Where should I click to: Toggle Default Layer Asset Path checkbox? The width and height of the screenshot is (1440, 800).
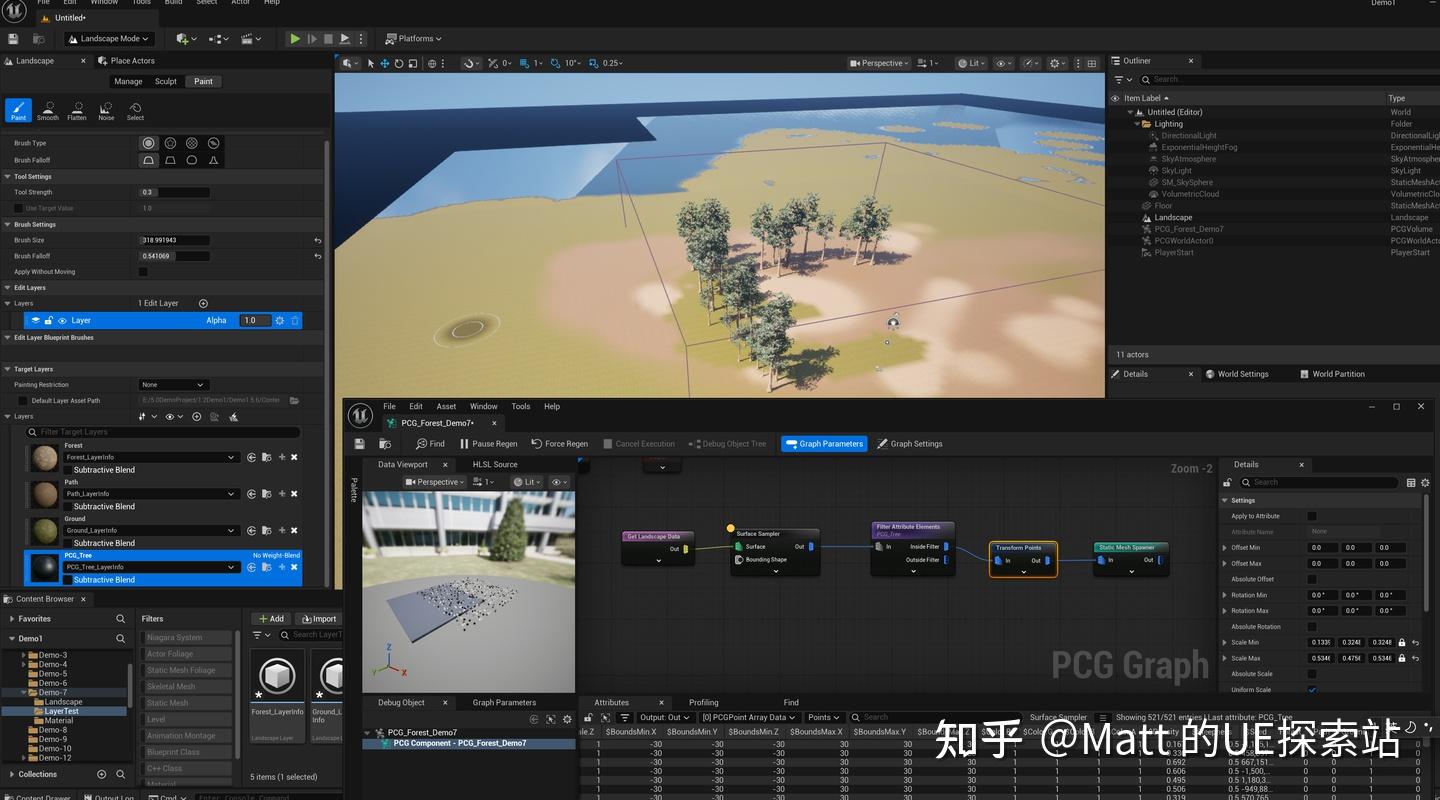(x=23, y=401)
